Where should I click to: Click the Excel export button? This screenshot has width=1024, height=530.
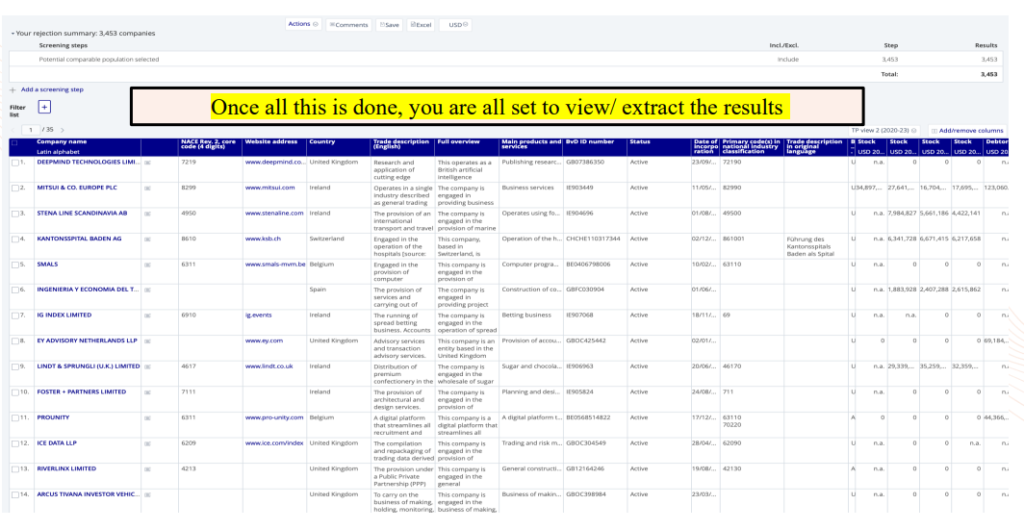[x=421, y=25]
